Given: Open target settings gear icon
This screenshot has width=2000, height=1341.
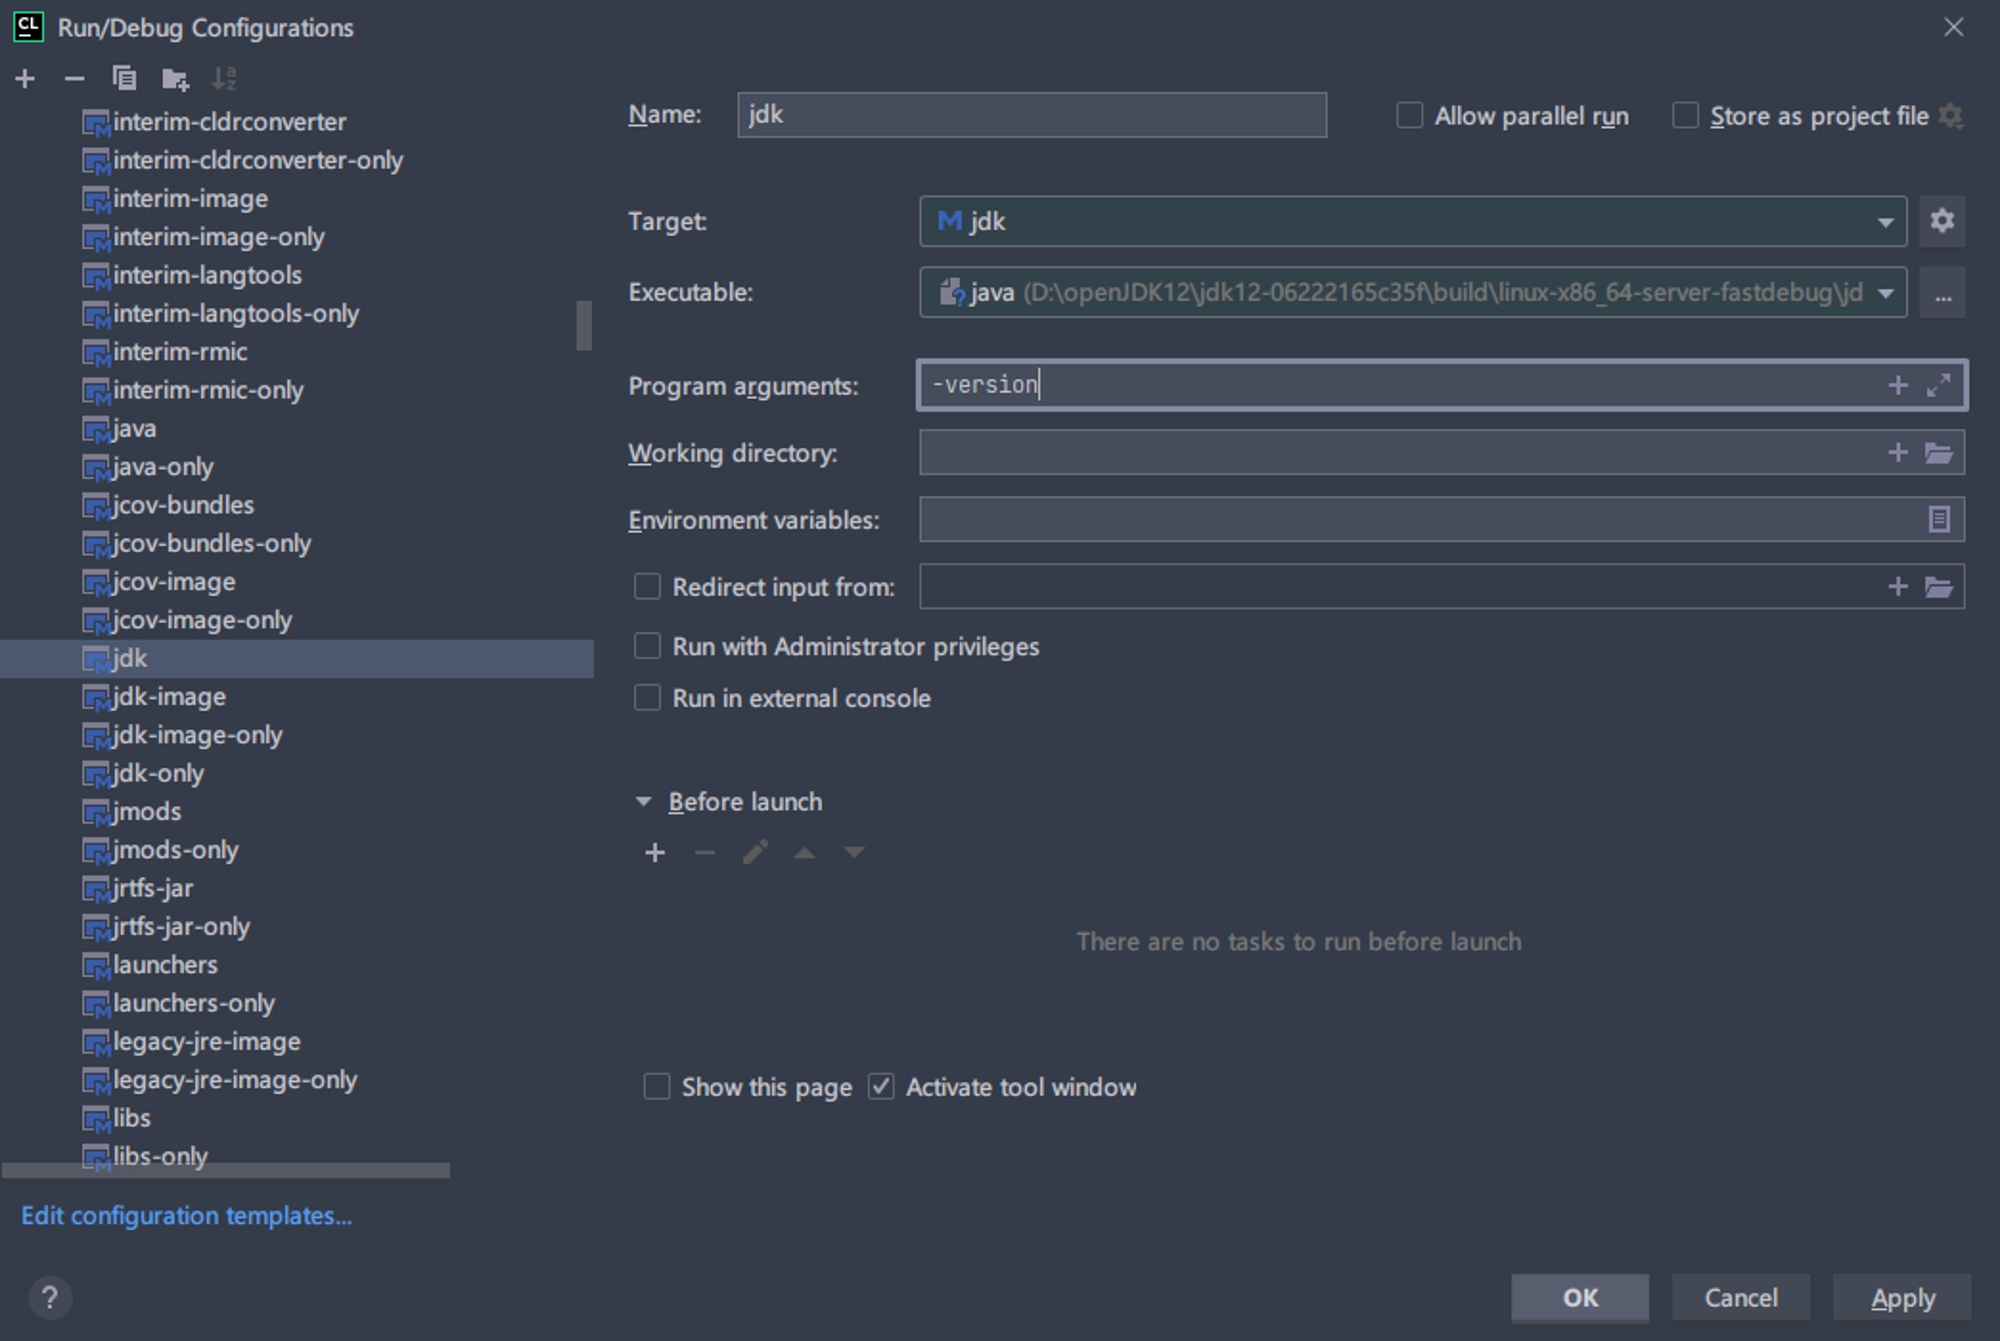Looking at the screenshot, I should [1942, 221].
